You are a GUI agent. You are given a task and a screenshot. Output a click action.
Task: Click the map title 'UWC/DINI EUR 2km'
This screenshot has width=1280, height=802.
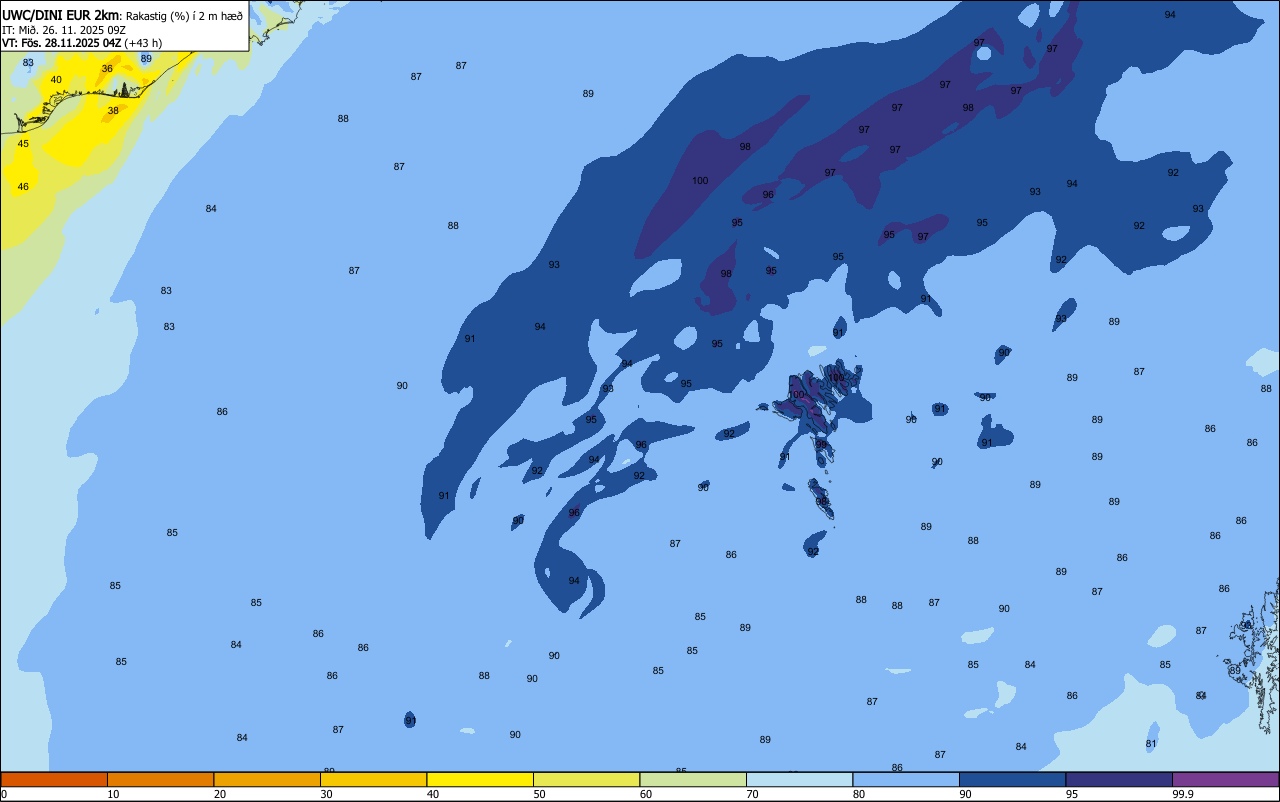[60, 15]
